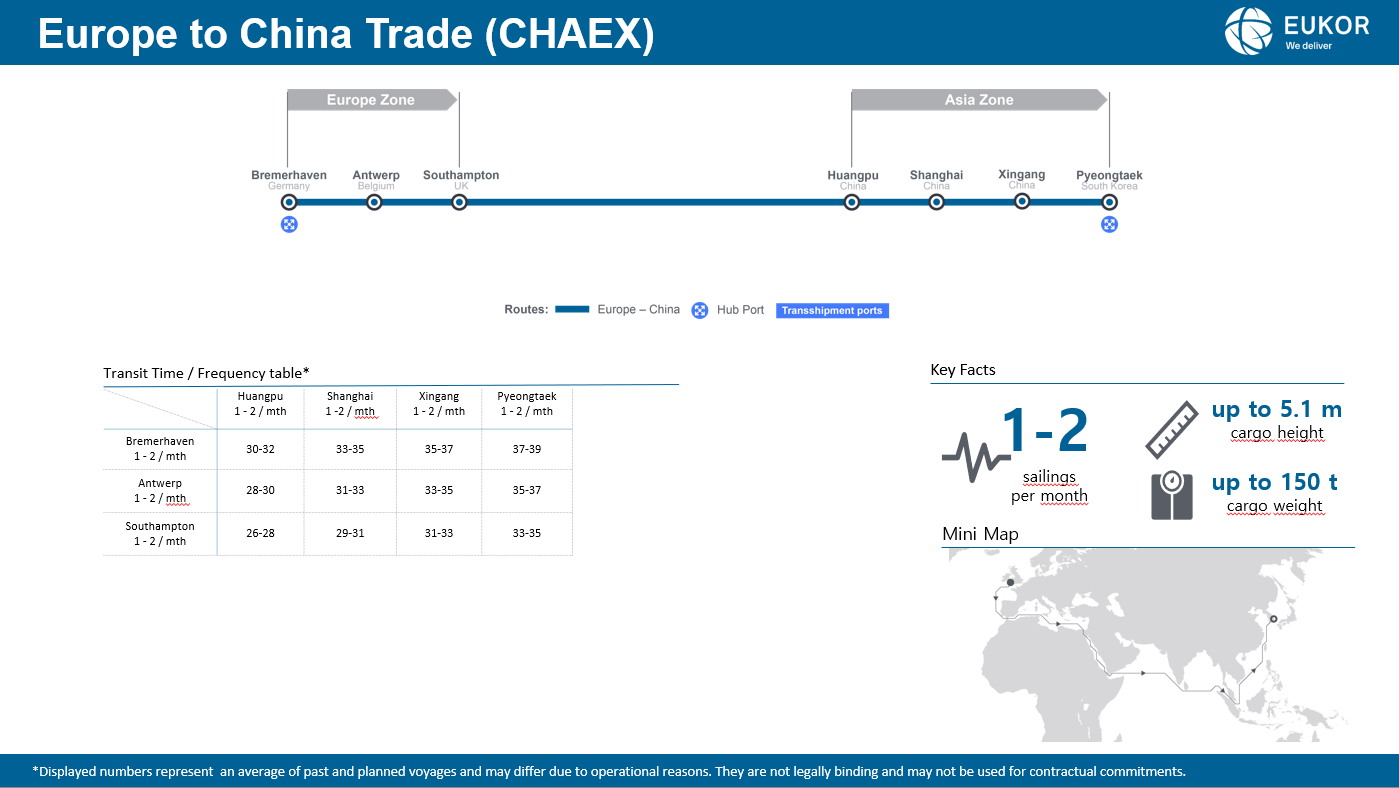Select the Huangpu port marker
Image resolution: width=1399 pixels, height=788 pixels.
(x=852, y=202)
